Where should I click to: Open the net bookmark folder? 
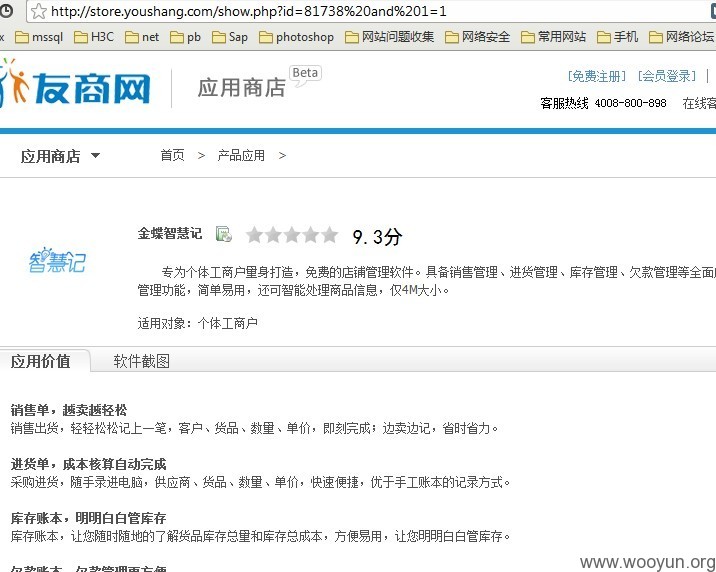tap(142, 37)
